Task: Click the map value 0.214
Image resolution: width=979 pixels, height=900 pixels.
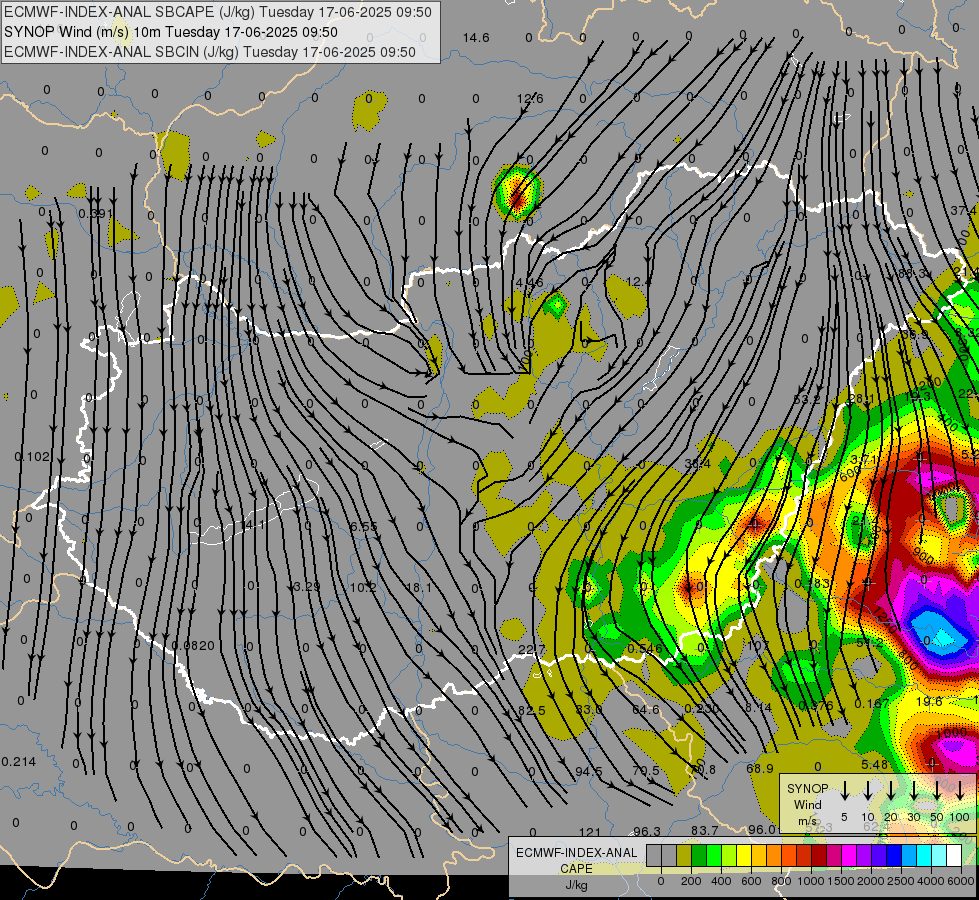Action: (x=19, y=762)
